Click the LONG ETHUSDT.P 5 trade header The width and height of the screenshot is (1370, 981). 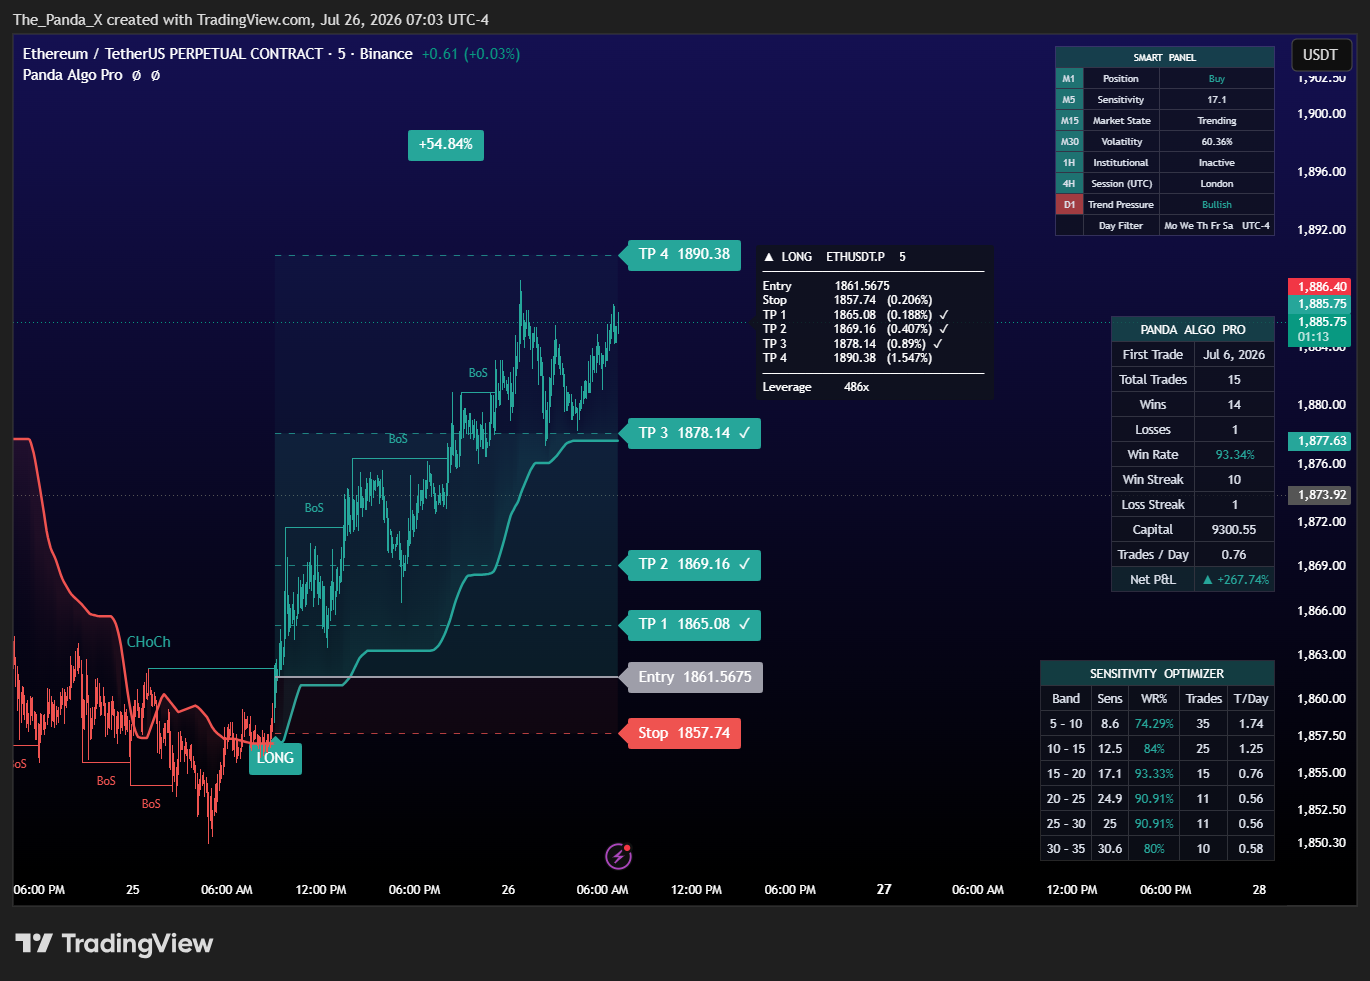coord(835,257)
